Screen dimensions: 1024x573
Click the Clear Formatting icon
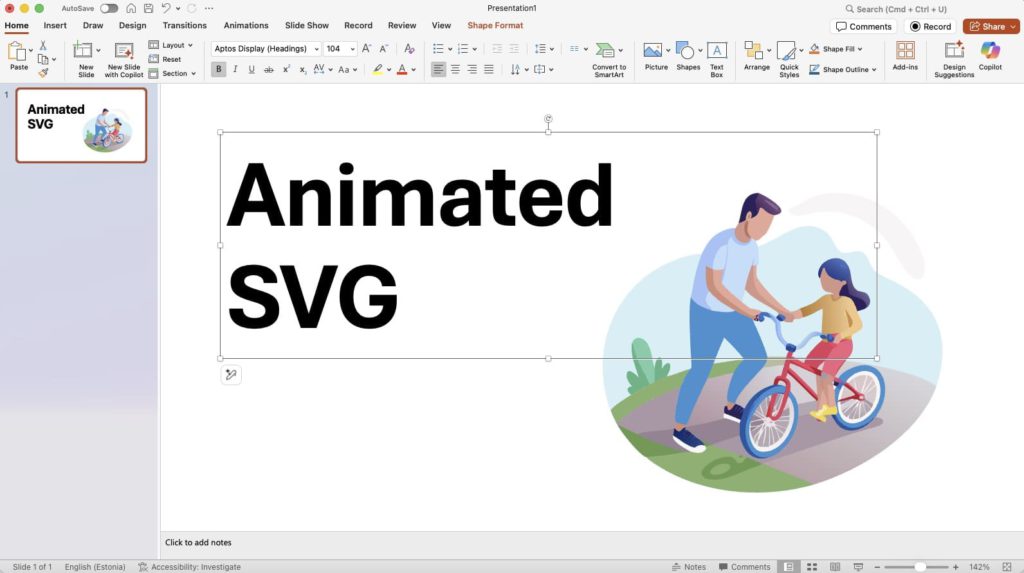point(409,49)
